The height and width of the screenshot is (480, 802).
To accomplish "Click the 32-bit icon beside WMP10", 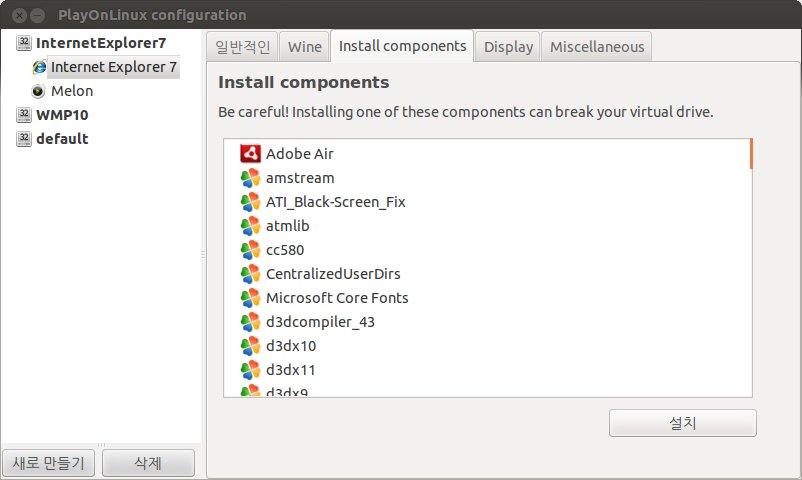I will [x=24, y=115].
